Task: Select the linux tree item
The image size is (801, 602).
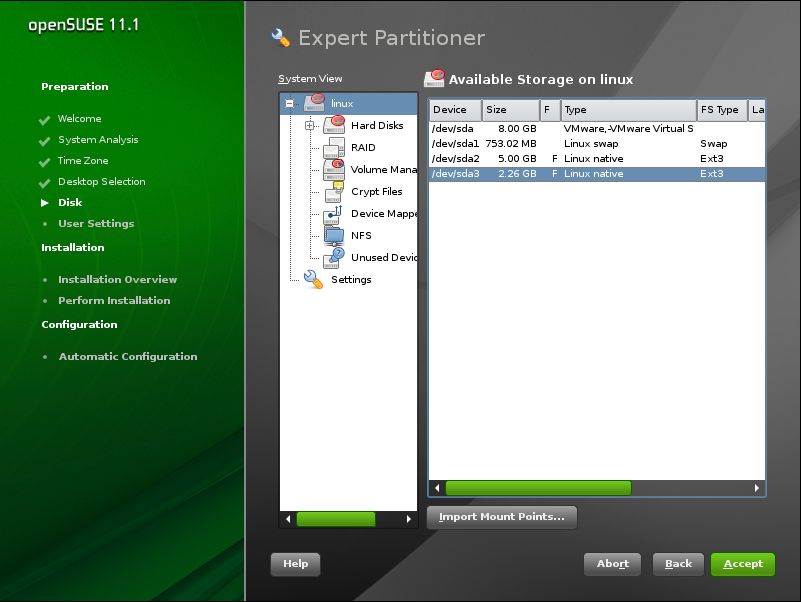Action: click(342, 103)
